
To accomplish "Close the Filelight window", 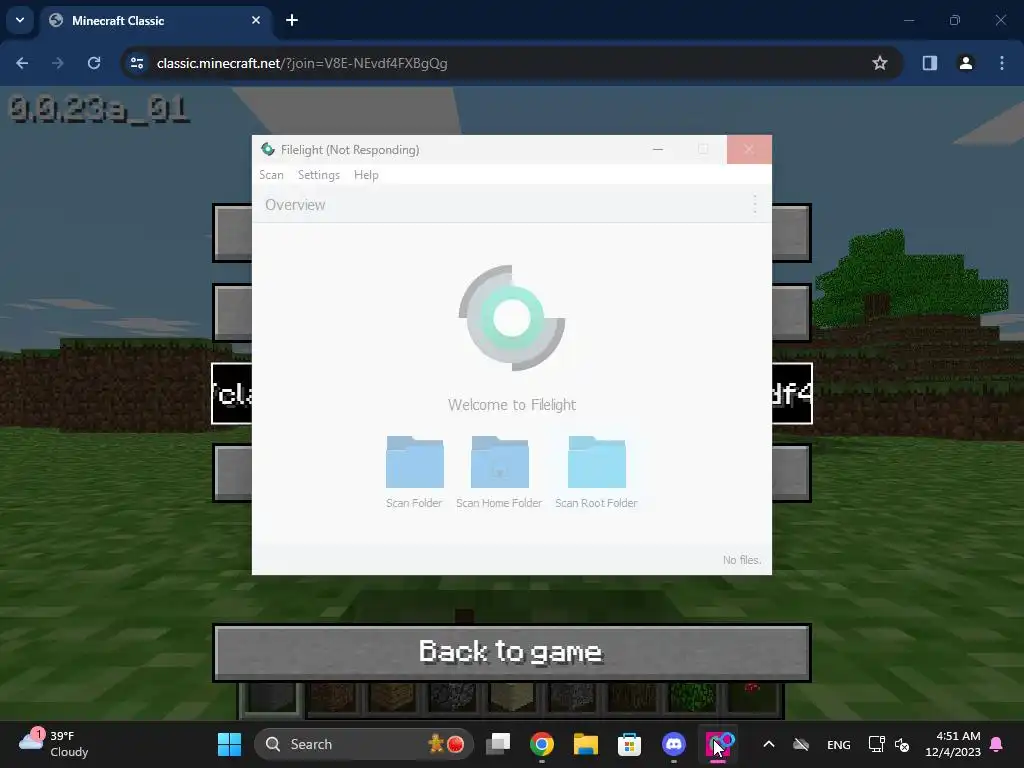I will pos(749,150).
